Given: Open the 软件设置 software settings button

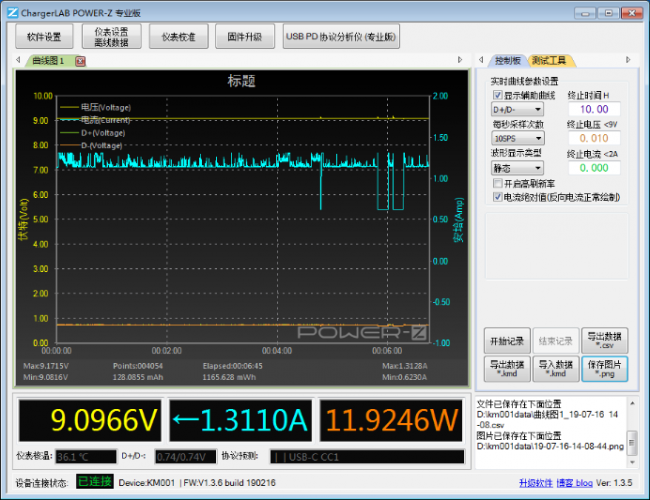Looking at the screenshot, I should (x=44, y=36).
